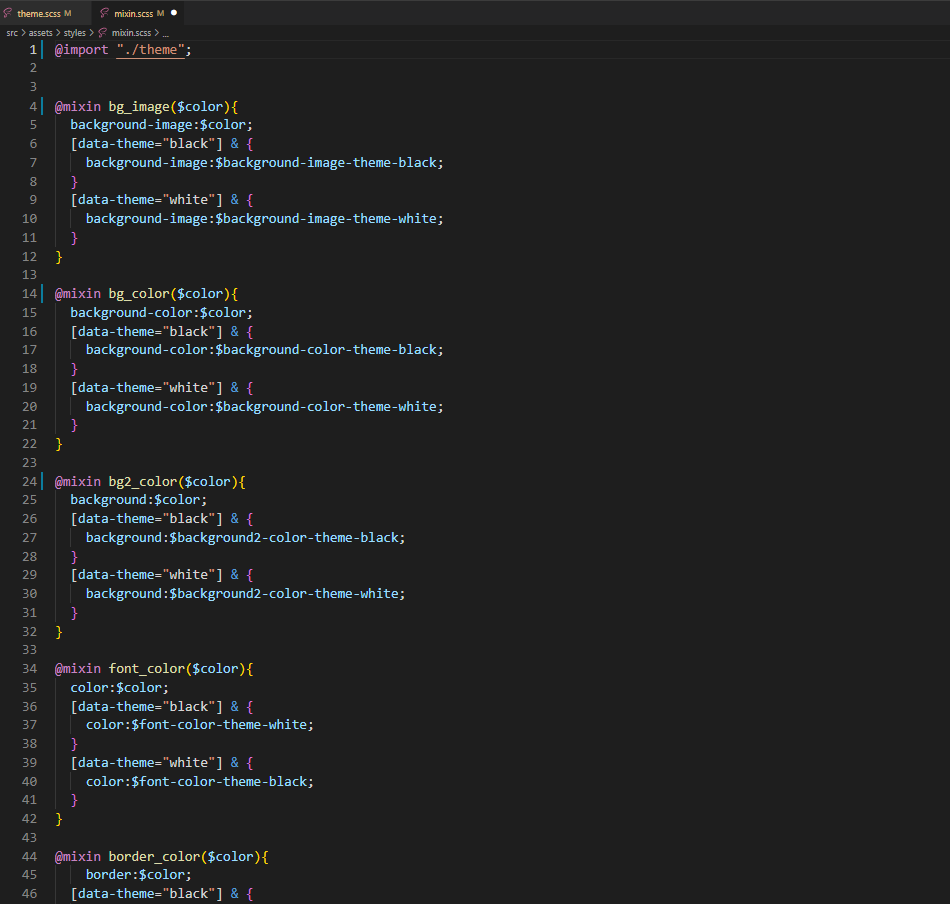The width and height of the screenshot is (950, 904).
Task: Open the styles breadcrumb segment
Action: [x=75, y=33]
